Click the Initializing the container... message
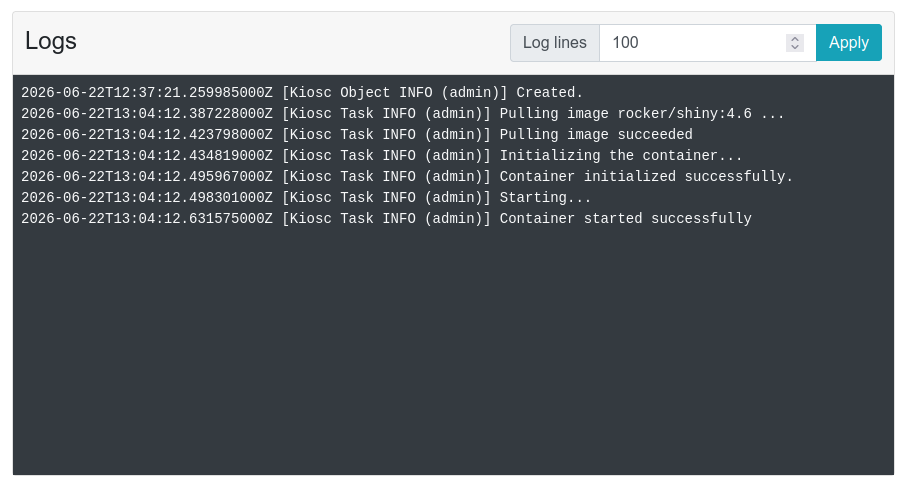The height and width of the screenshot is (486, 910). tap(621, 155)
